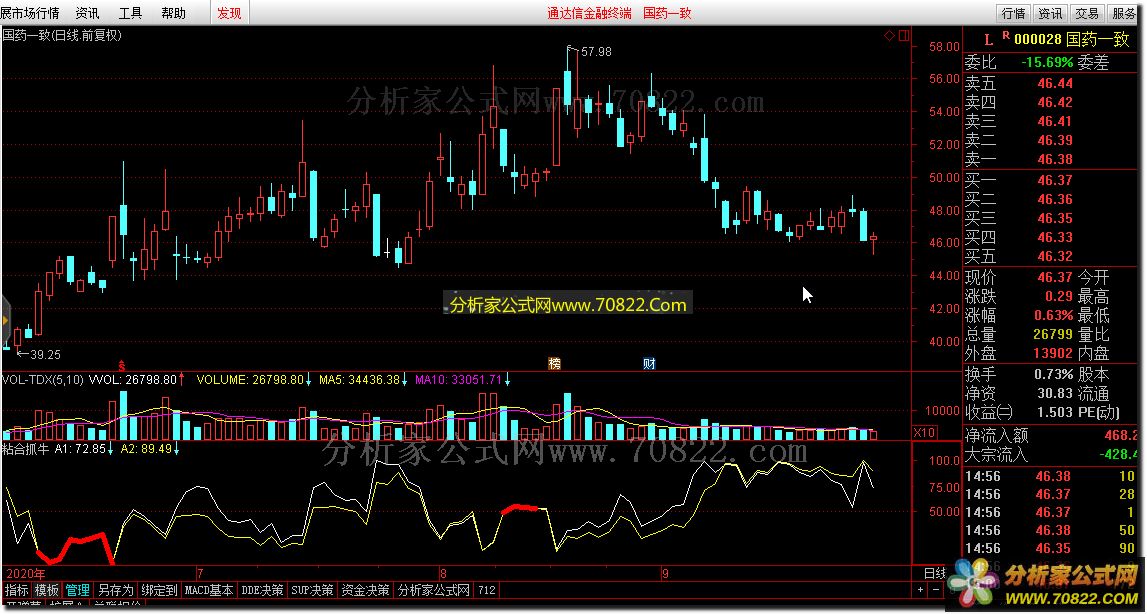1147x614 pixels.
Task: Click the diamond icon atop the chart
Action: (x=890, y=35)
